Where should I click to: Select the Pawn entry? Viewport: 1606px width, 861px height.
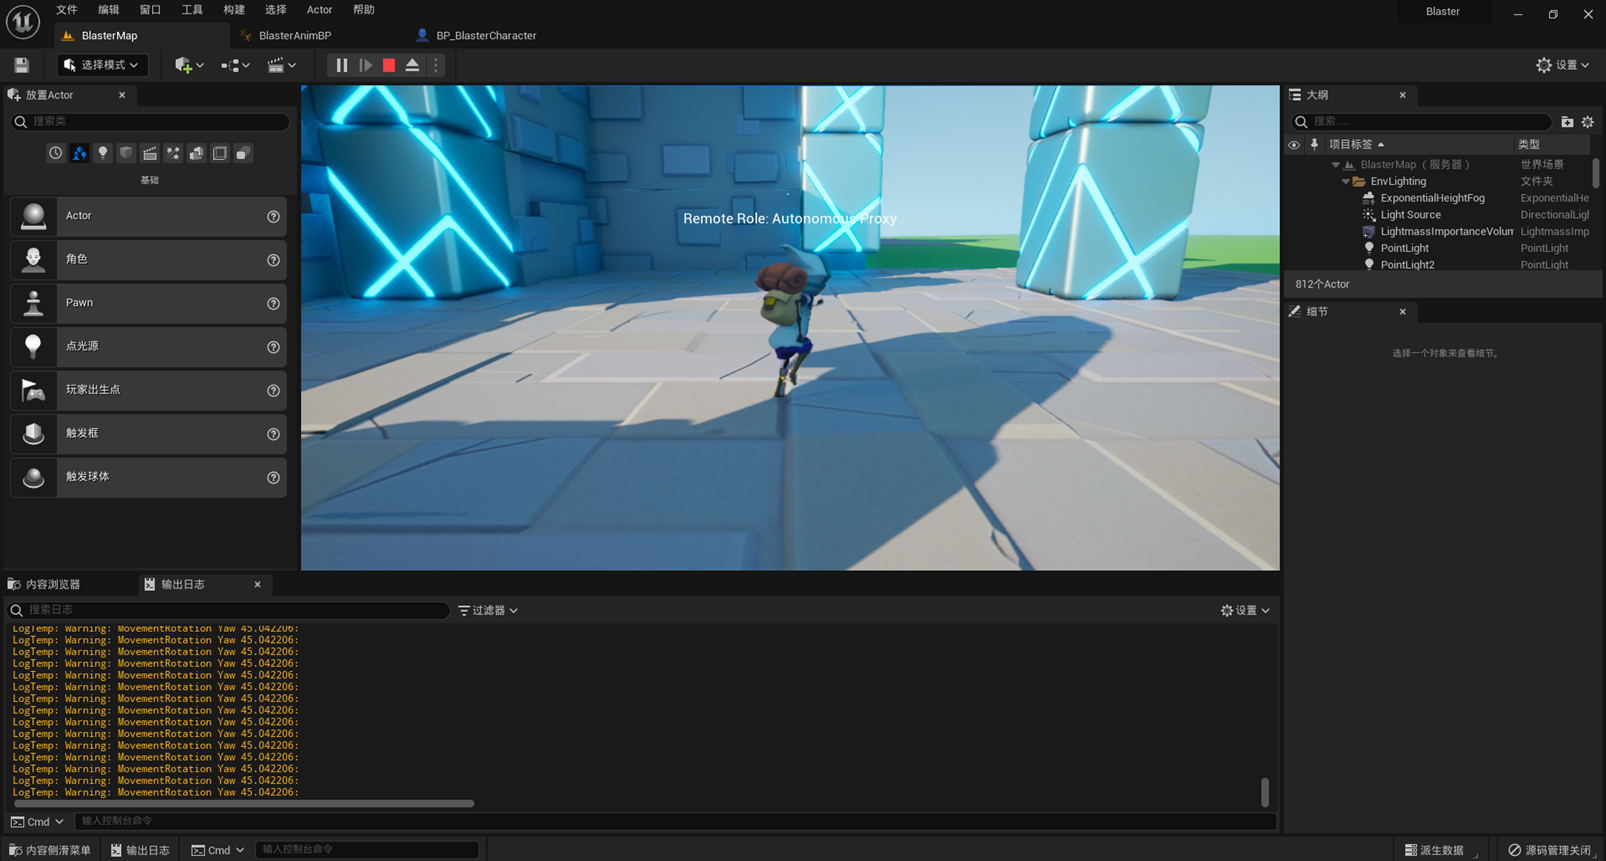148,303
